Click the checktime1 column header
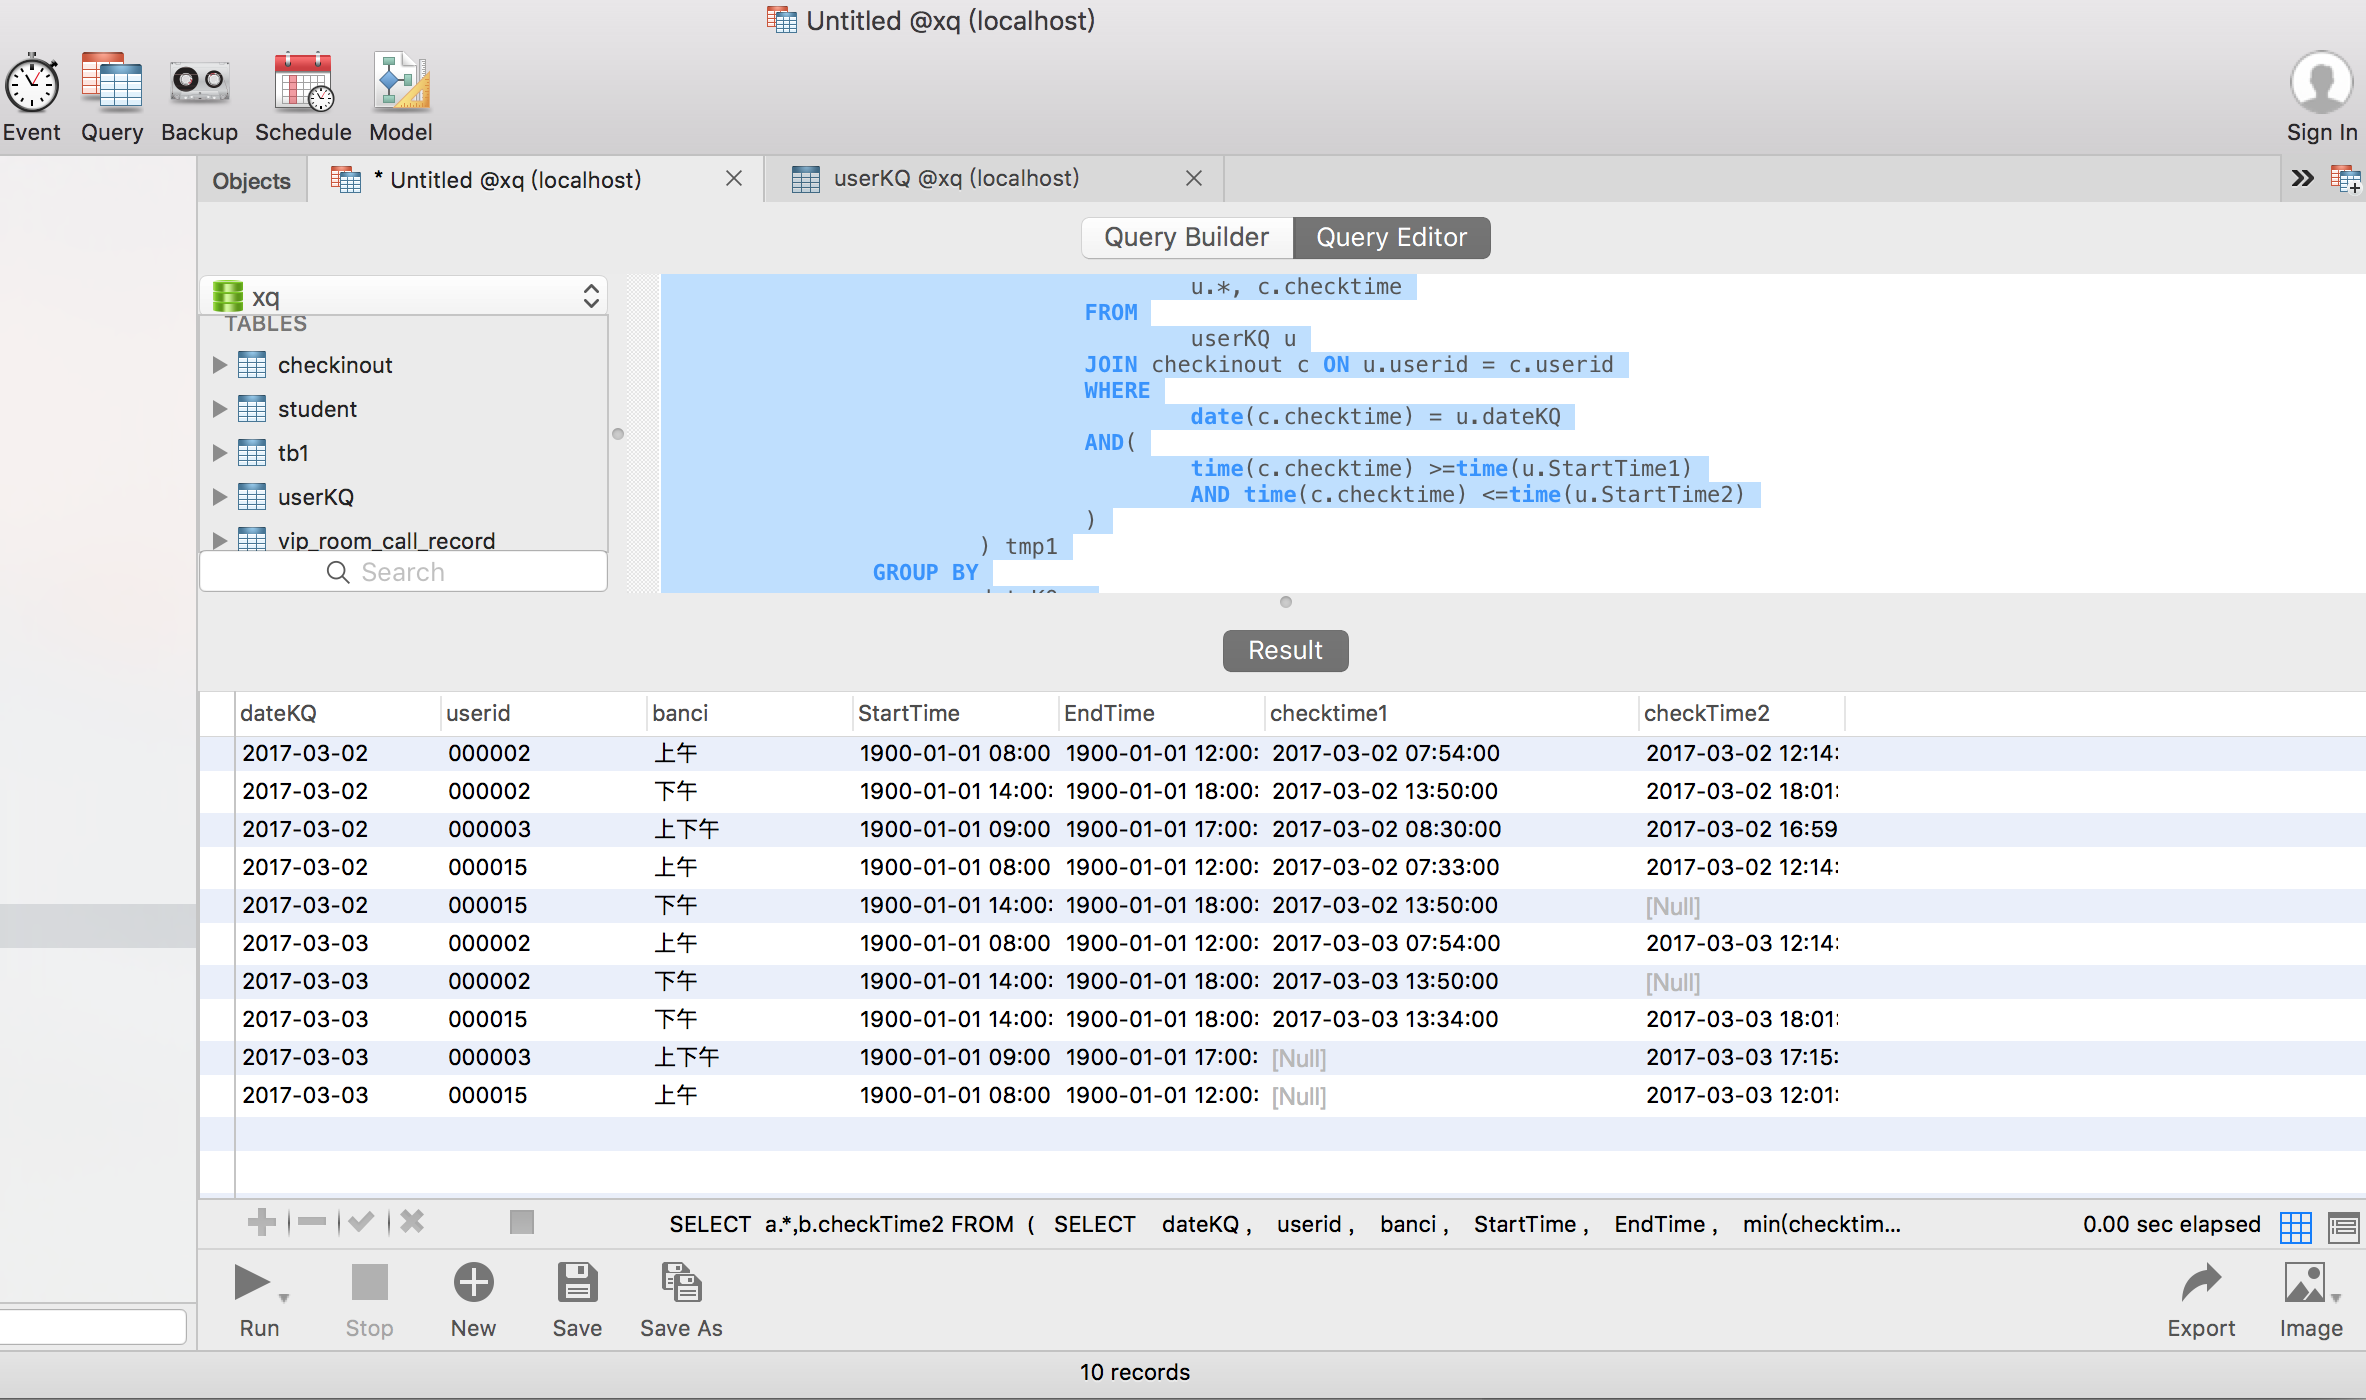 pyautogui.click(x=1451, y=713)
